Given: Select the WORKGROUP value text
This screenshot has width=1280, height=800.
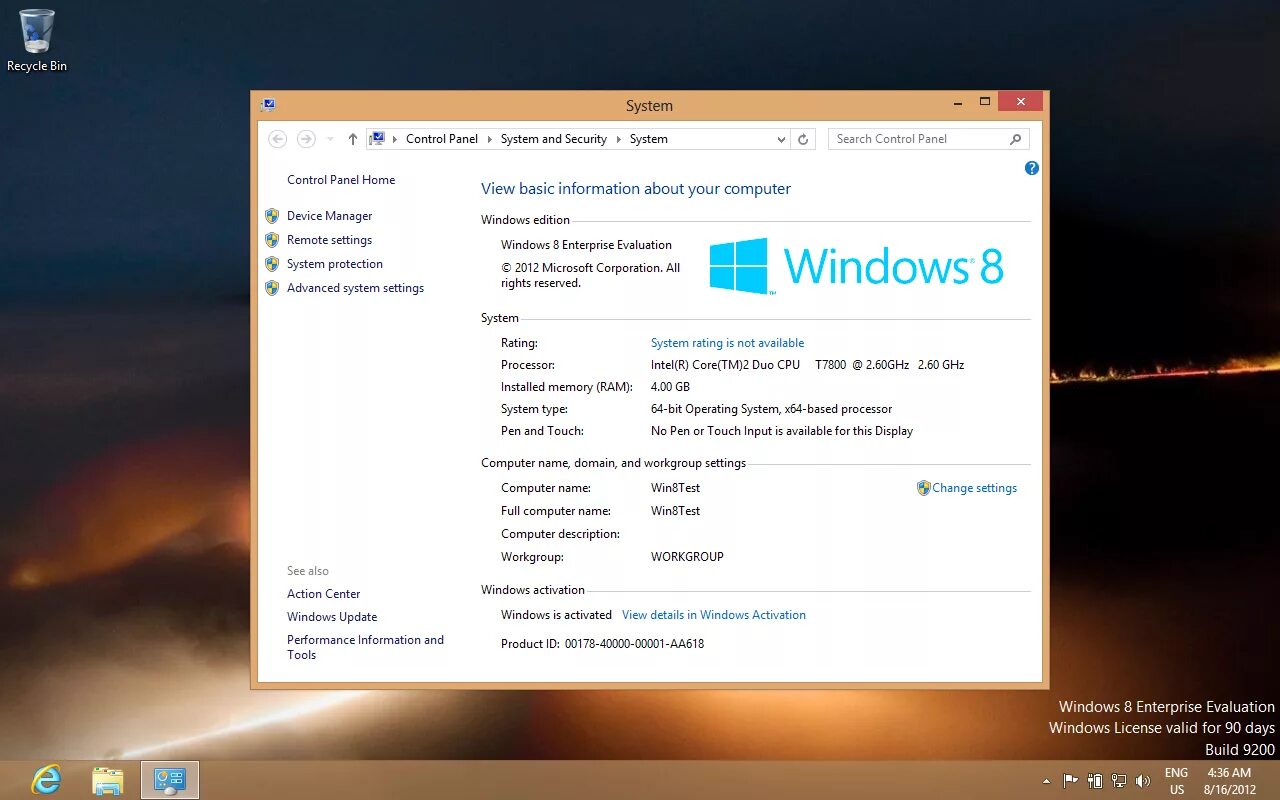Looking at the screenshot, I should (x=687, y=557).
